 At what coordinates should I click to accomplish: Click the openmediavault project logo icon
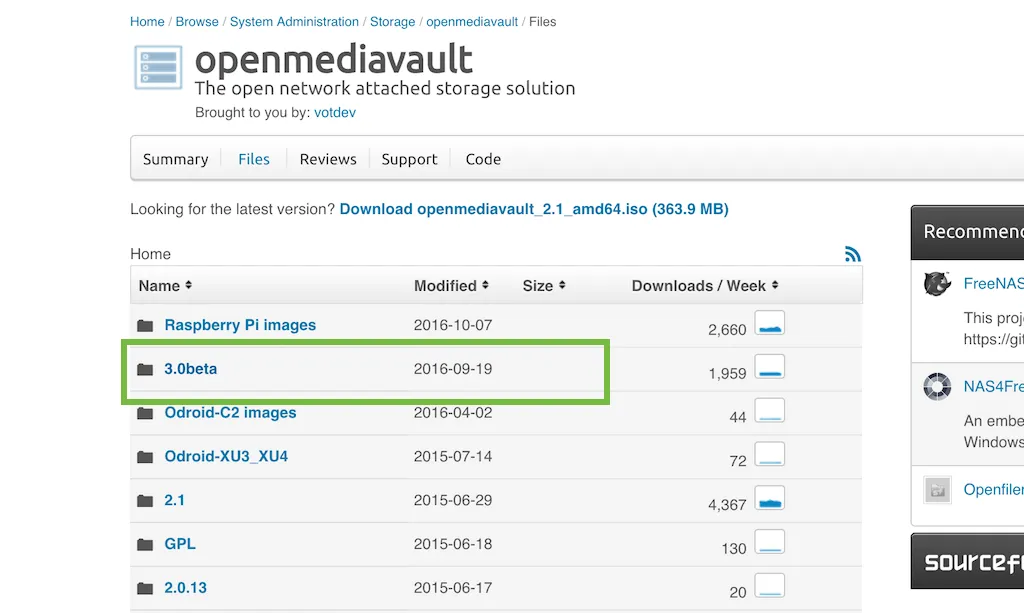coord(158,67)
